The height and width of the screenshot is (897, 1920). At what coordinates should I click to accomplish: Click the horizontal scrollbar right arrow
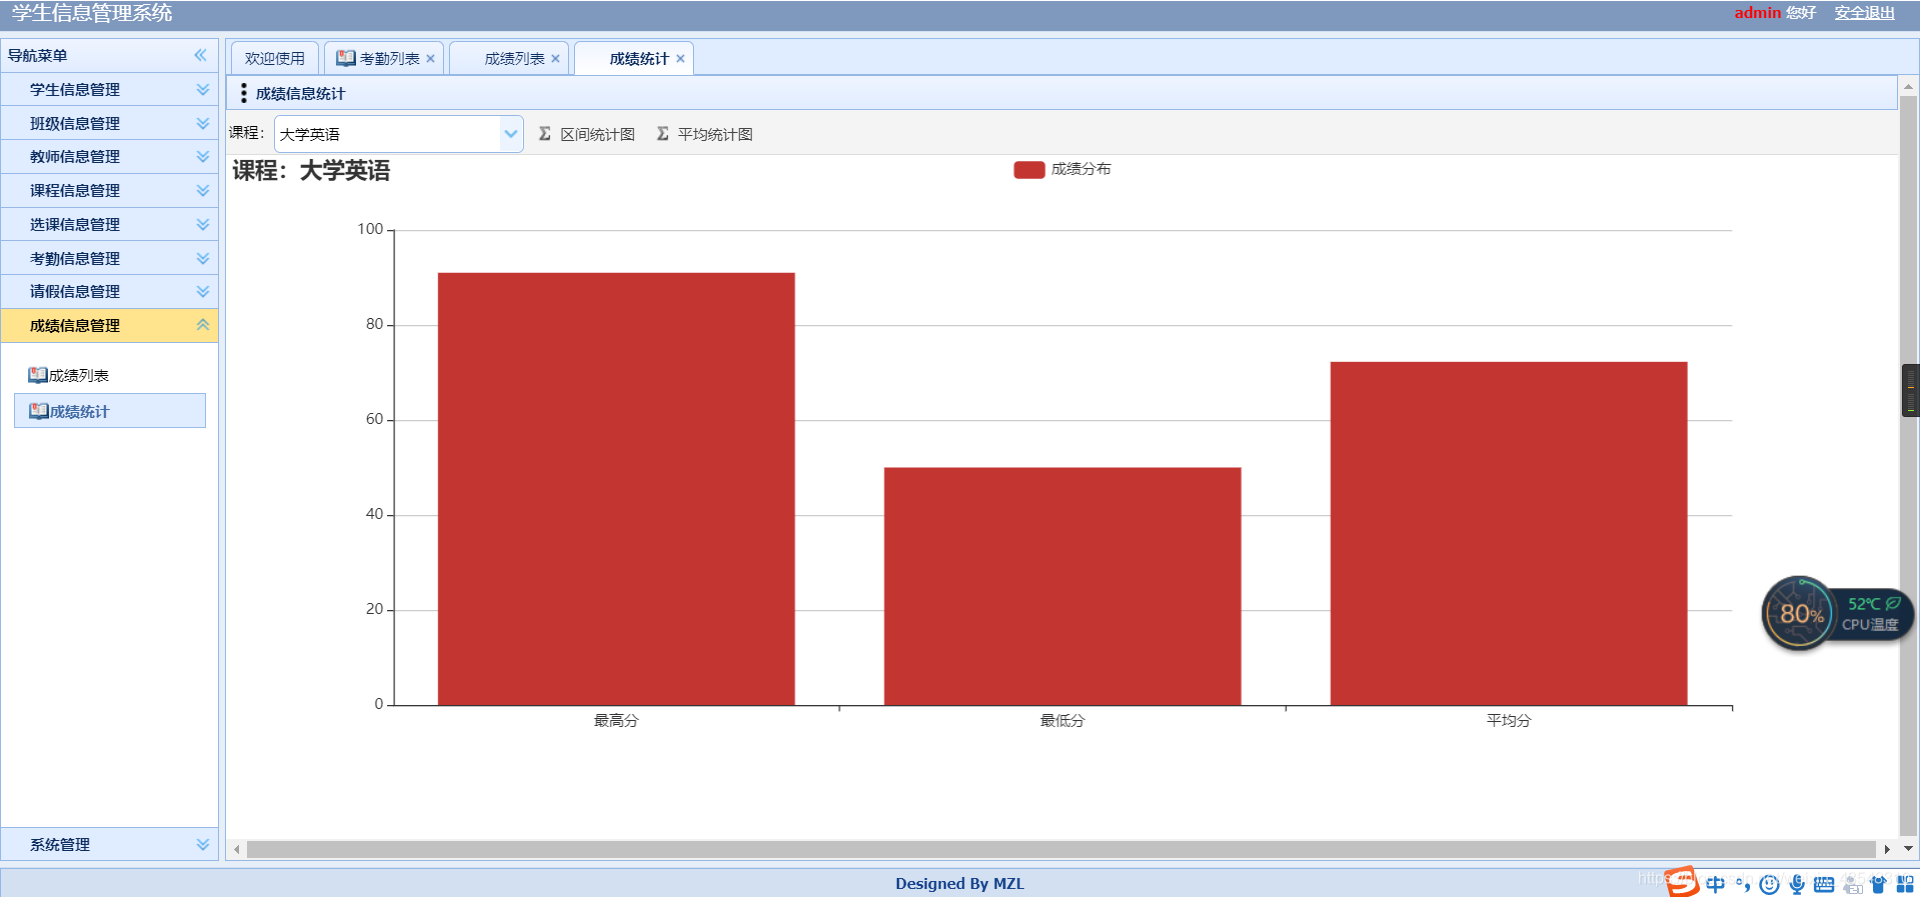(x=1887, y=849)
